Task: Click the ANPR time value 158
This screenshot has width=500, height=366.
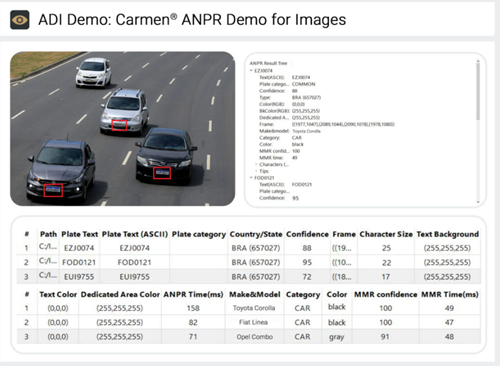Action: [193, 308]
